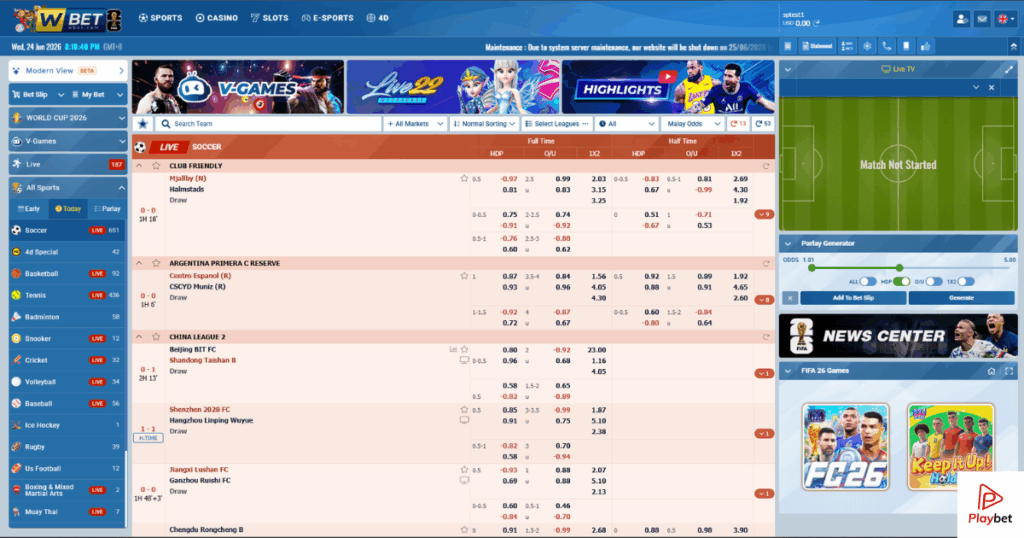Open the Malay Odds dropdown
1024x538 pixels.
(692, 123)
